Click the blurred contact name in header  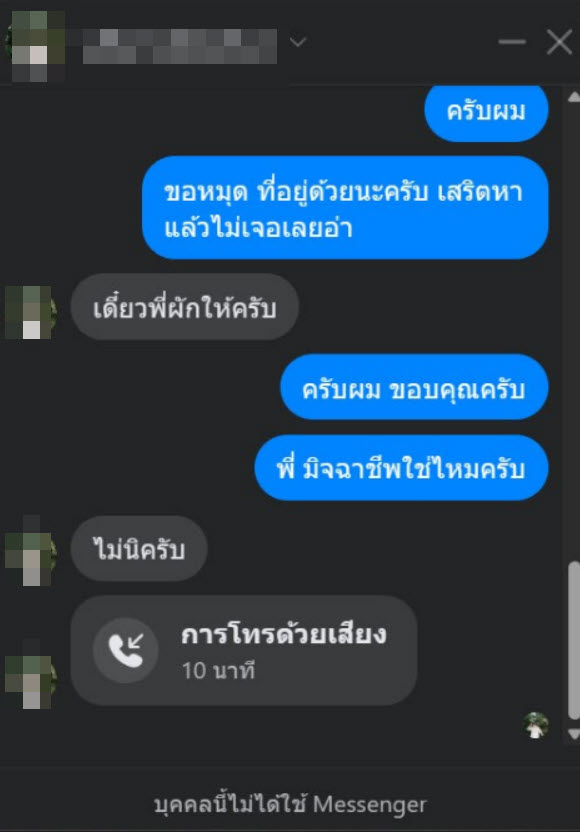[x=179, y=46]
